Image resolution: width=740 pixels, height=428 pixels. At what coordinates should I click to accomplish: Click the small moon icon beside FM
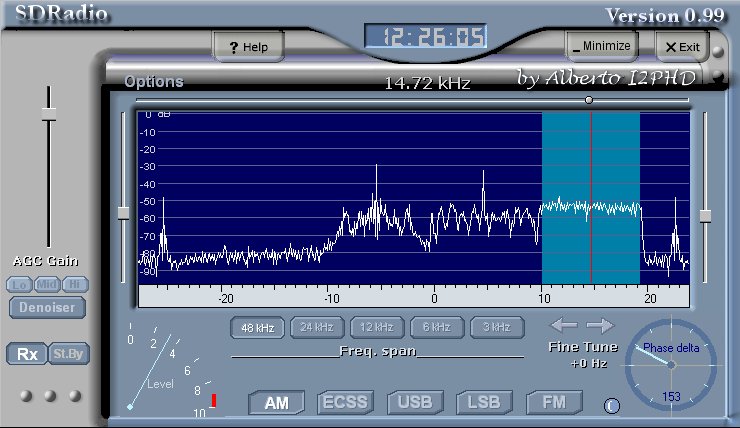point(612,405)
